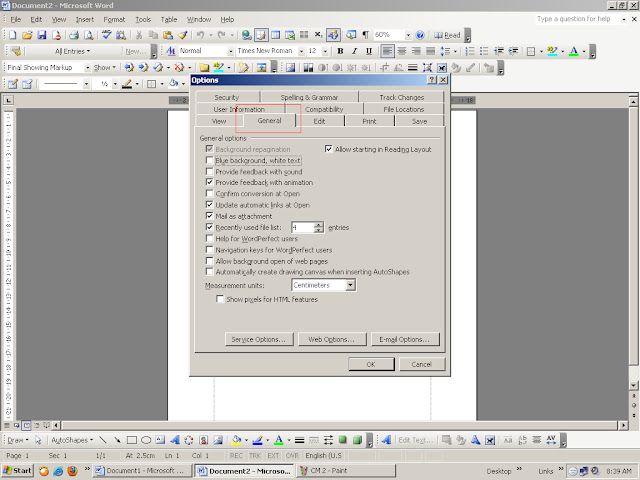Click the Print icon in toolbar
Viewport: 640px width, 480px height.
pos(74,35)
